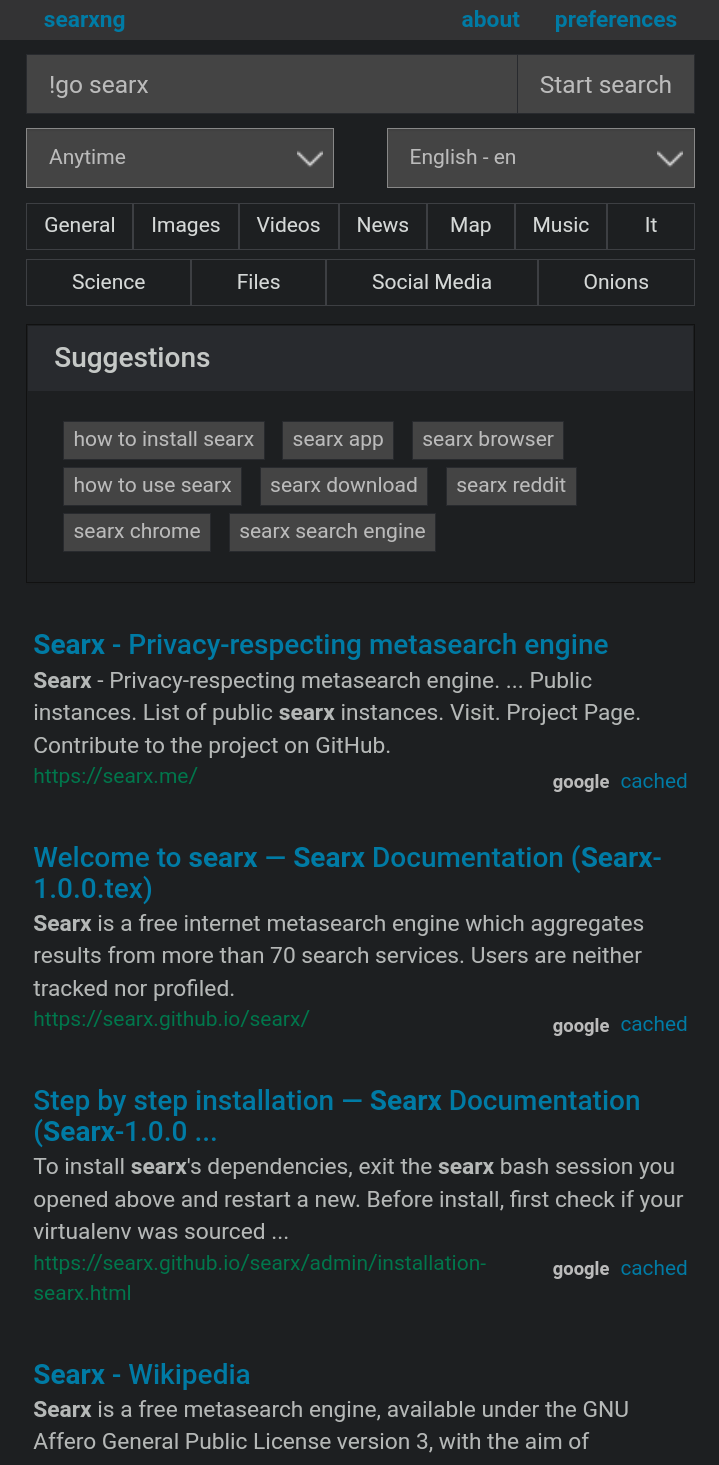Switch to the Science category
Image resolution: width=719 pixels, height=1465 pixels.
point(107,282)
